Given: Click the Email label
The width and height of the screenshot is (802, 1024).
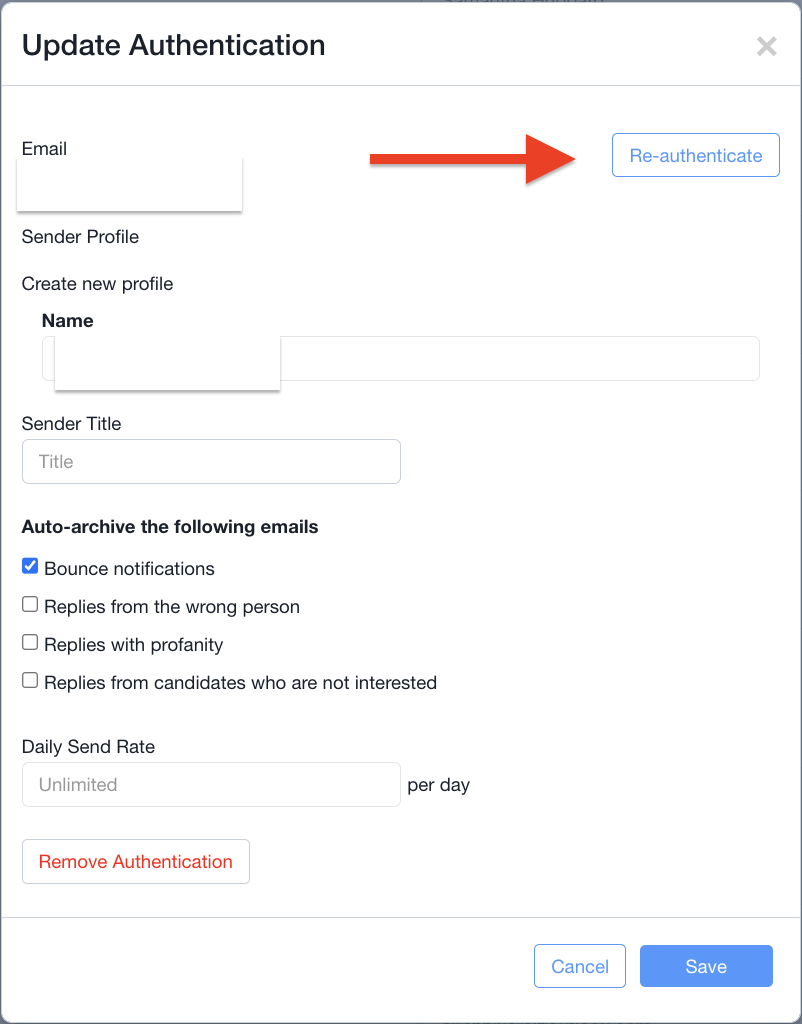Looking at the screenshot, I should (44, 149).
